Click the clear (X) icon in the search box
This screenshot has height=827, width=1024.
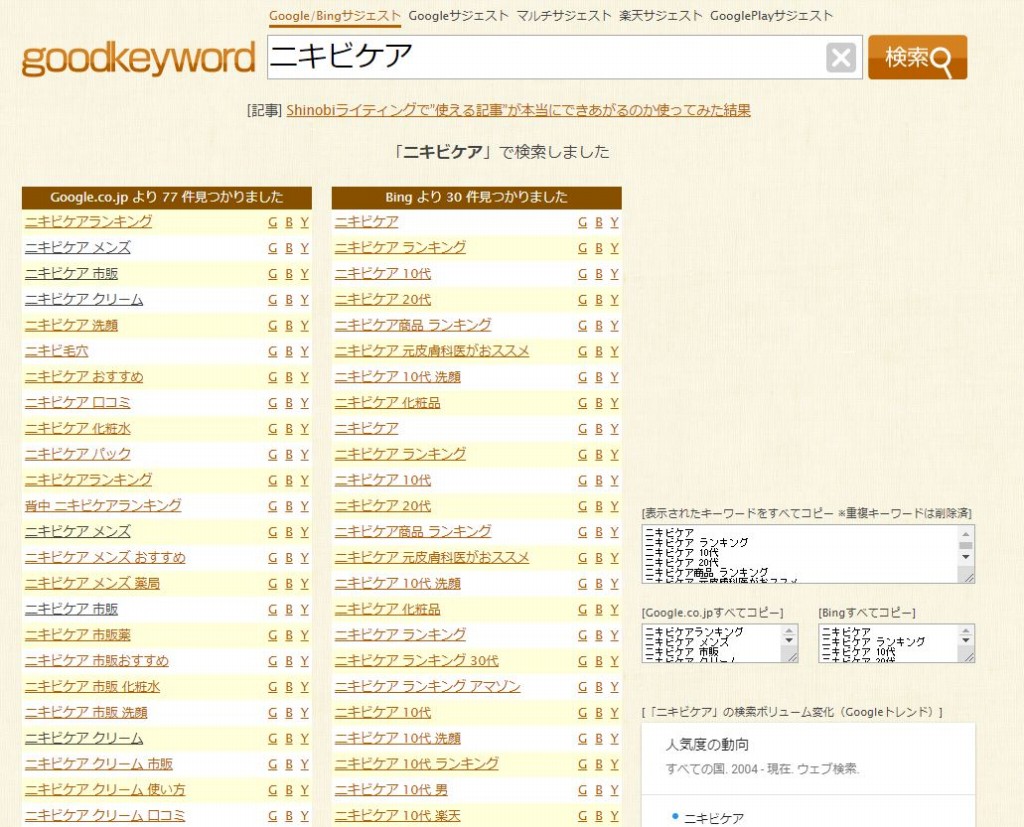tap(841, 57)
